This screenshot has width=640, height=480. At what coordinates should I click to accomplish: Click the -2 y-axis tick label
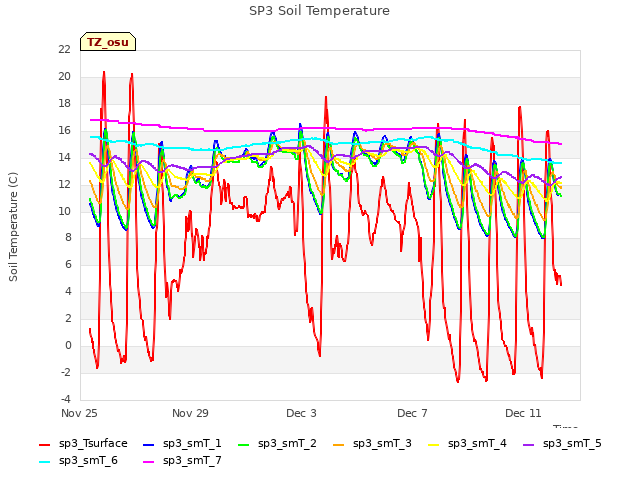tap(66, 372)
